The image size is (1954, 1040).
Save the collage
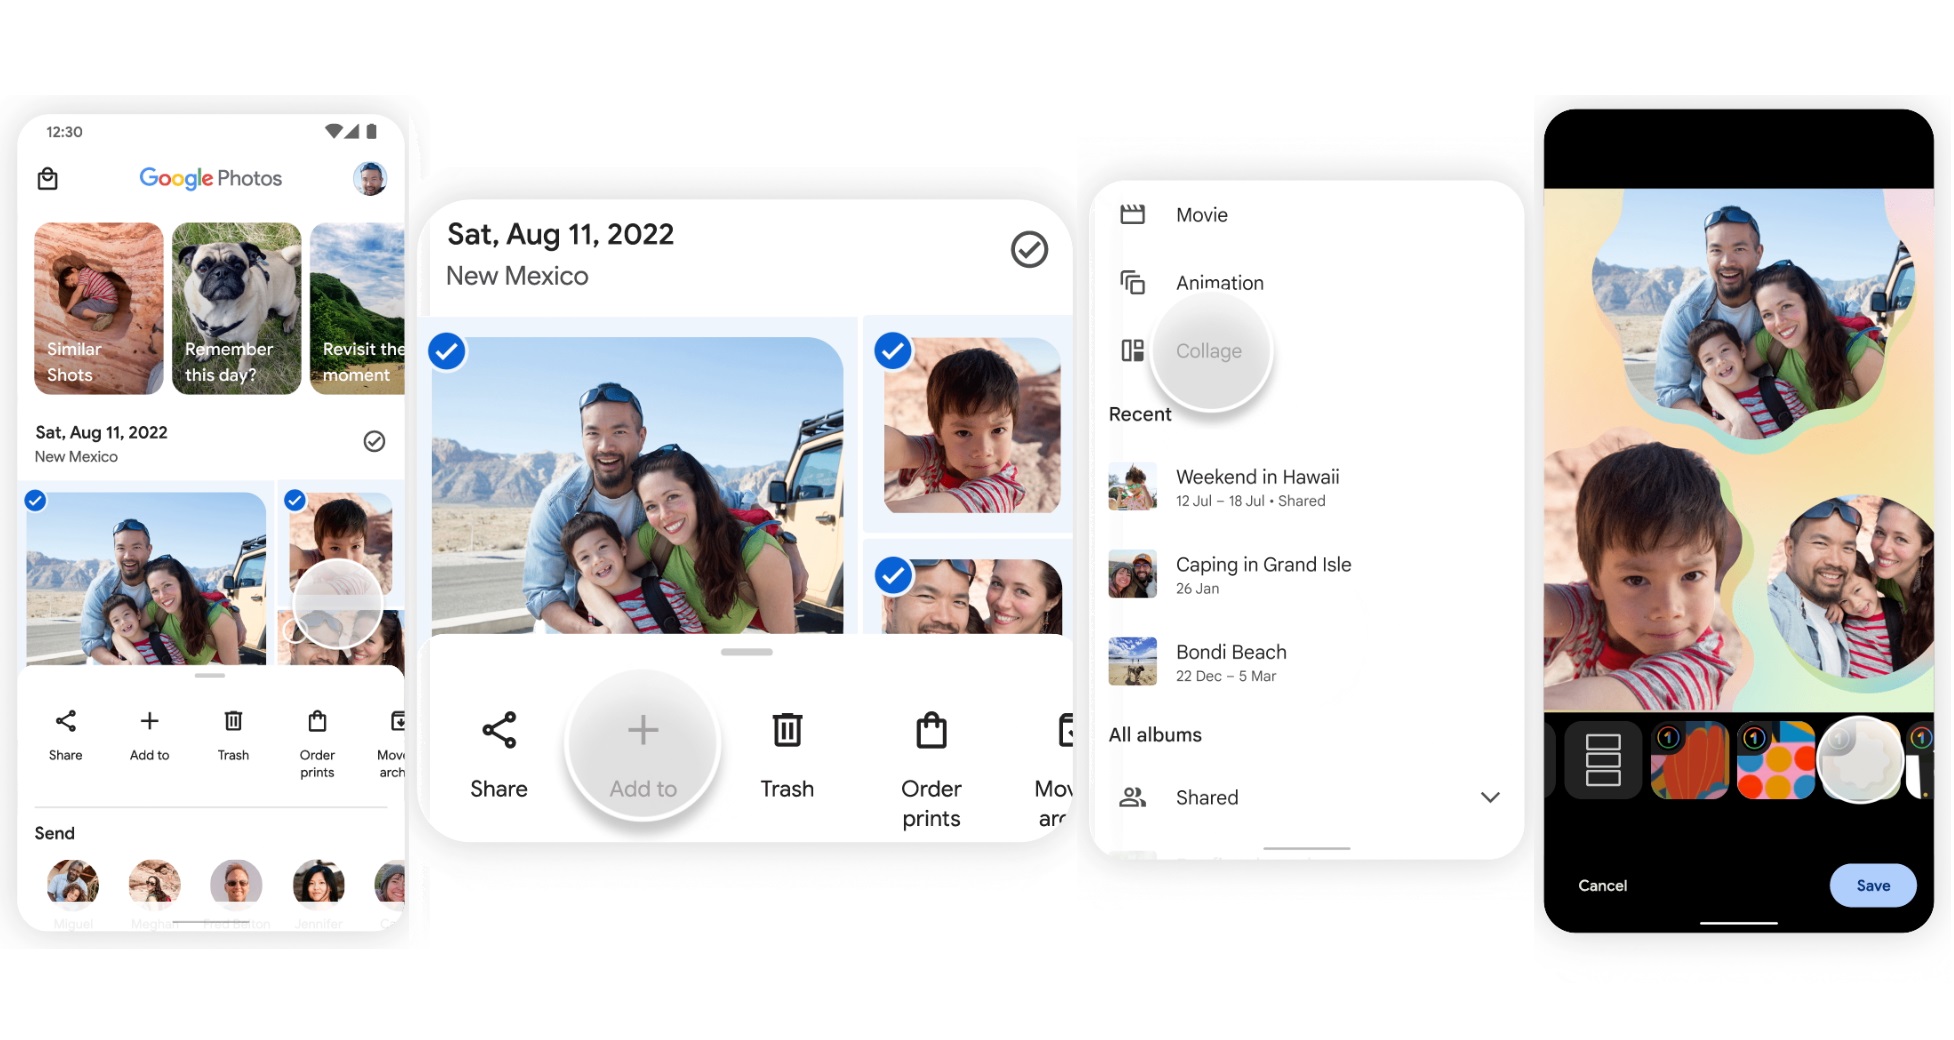(1872, 885)
